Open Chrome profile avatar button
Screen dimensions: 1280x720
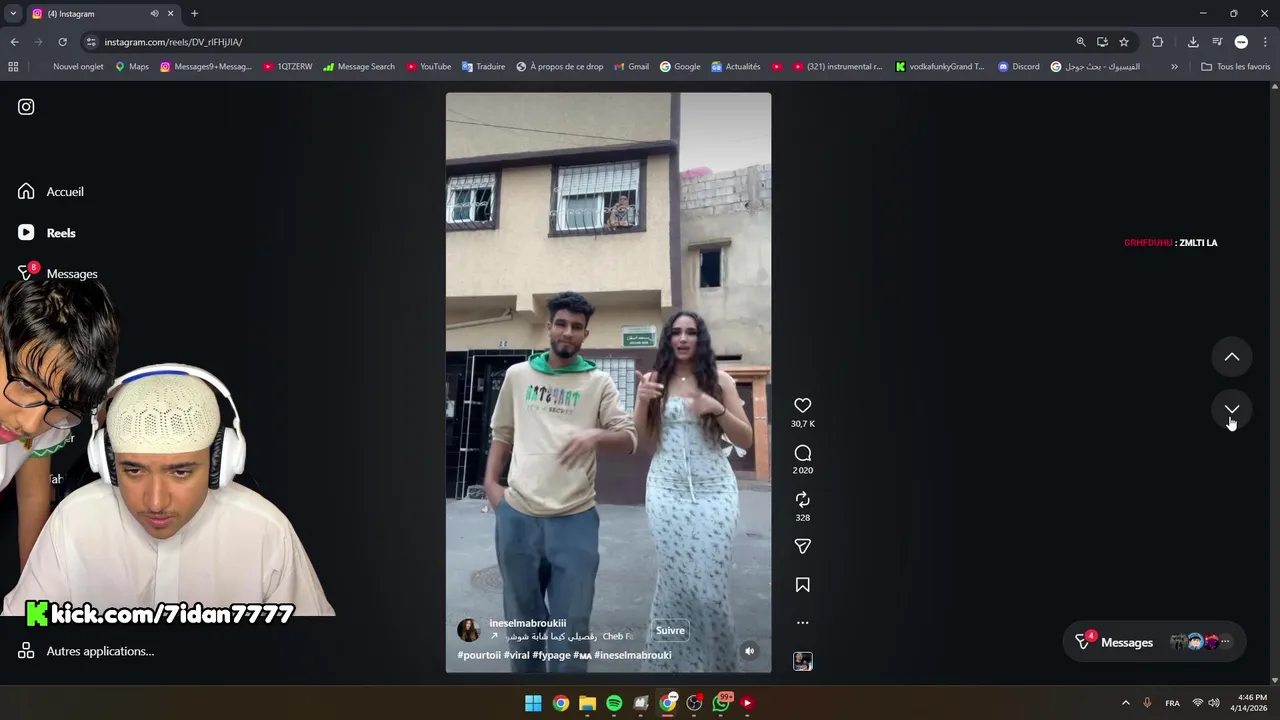[x=1241, y=42]
